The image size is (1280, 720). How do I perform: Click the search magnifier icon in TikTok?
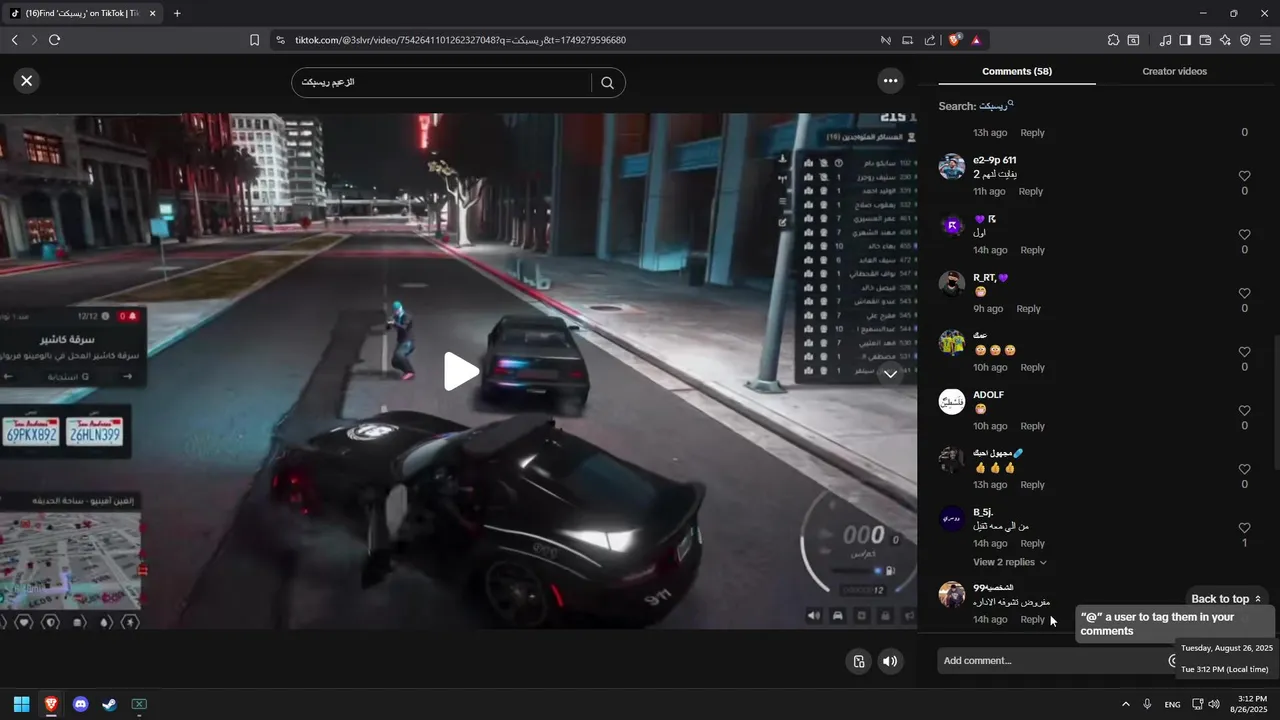(607, 83)
